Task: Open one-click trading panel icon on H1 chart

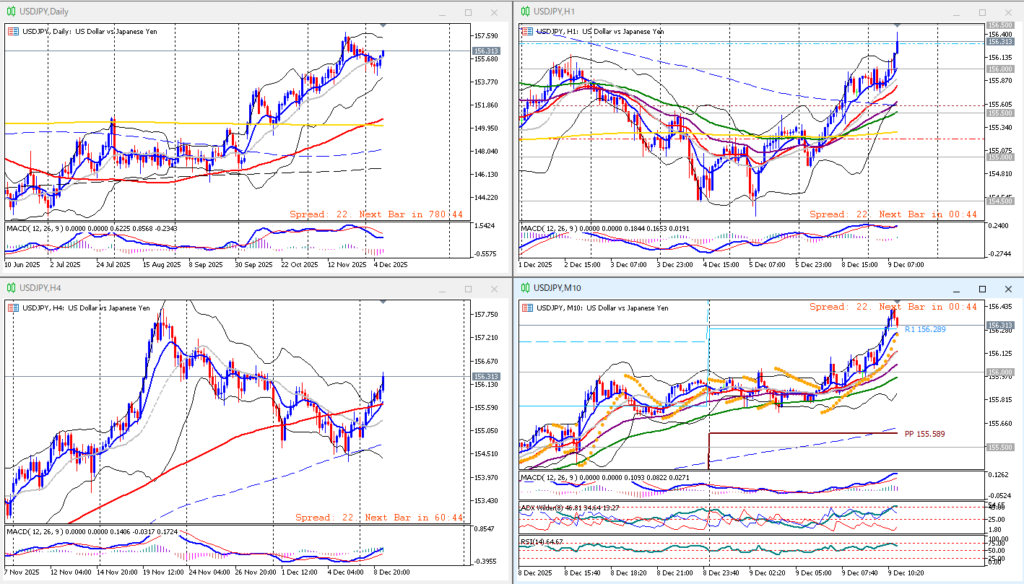Action: point(527,31)
